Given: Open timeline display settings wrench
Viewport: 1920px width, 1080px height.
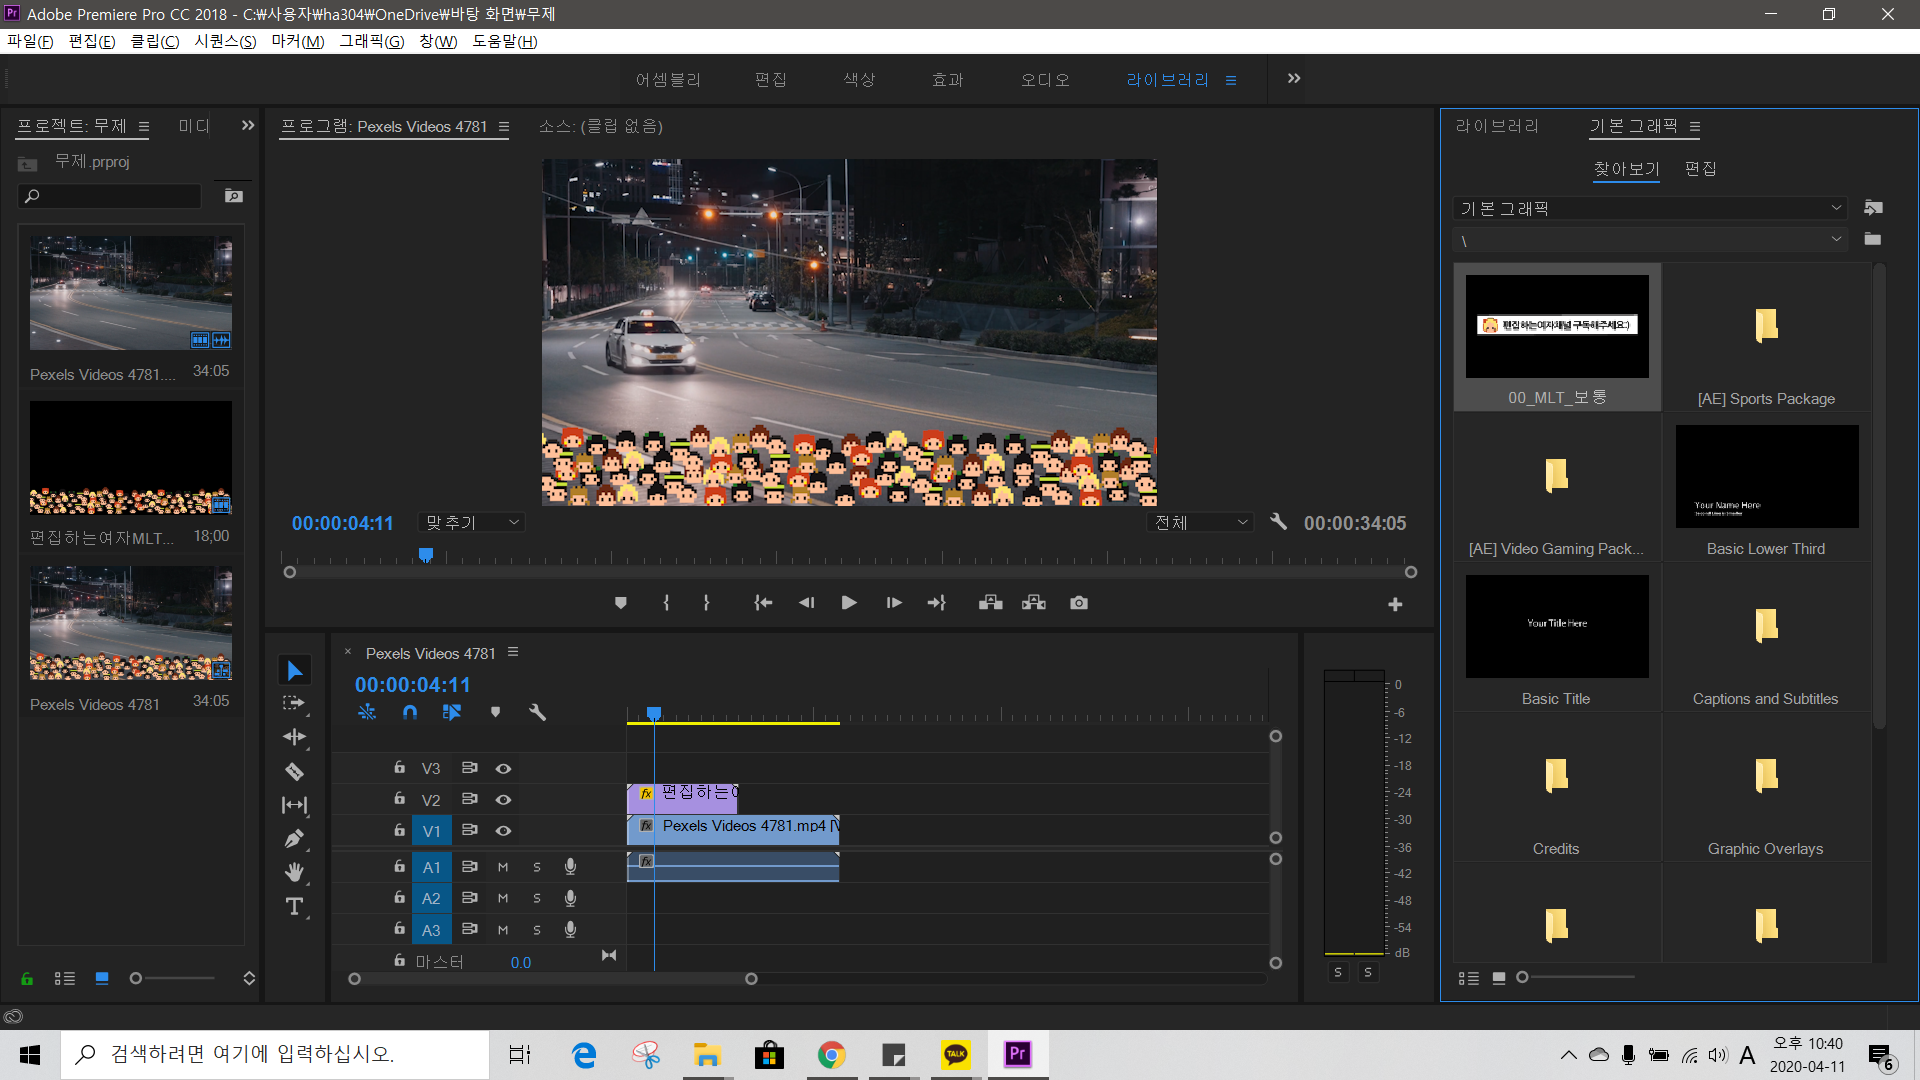Looking at the screenshot, I should 537,712.
